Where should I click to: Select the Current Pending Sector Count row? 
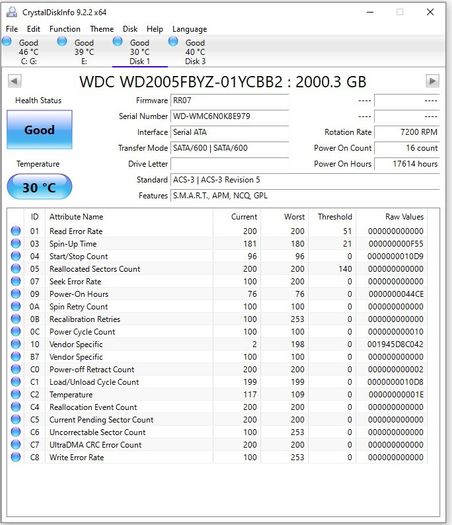[x=217, y=420]
